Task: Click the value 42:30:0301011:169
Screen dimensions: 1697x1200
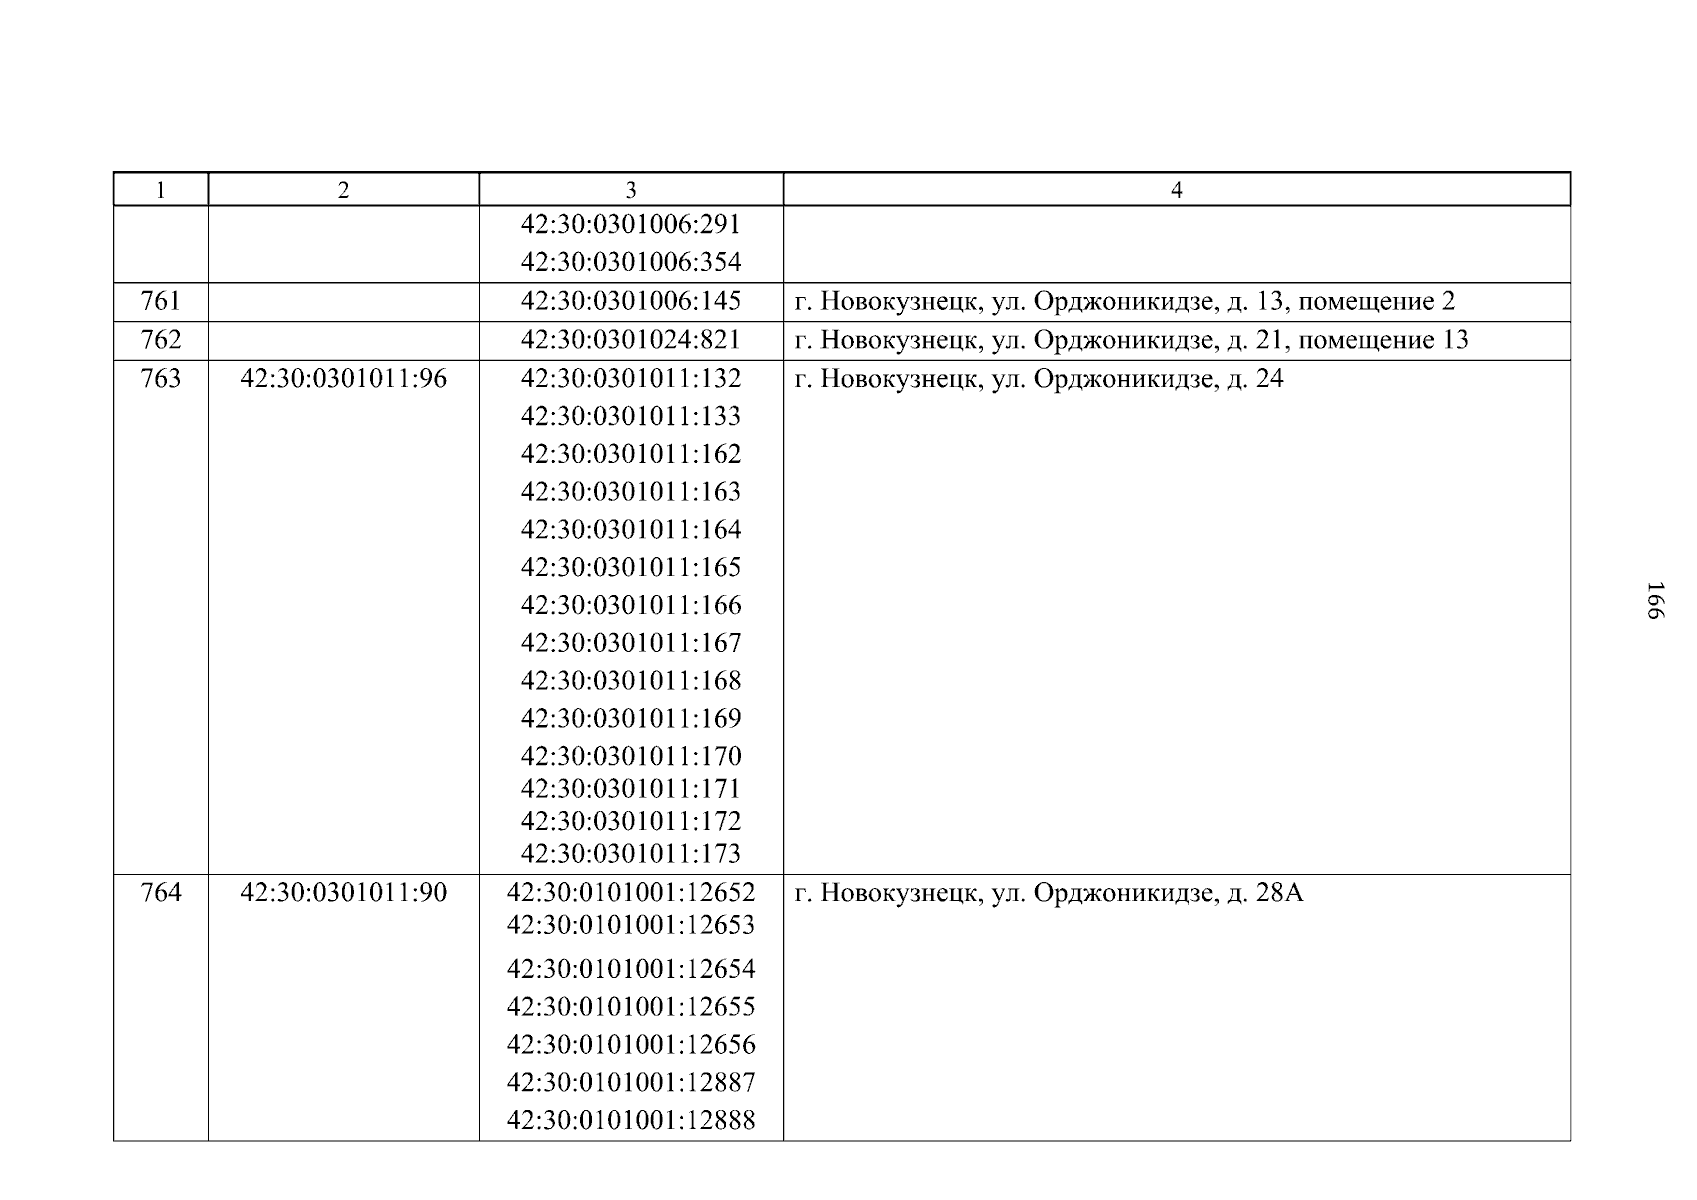Action: point(631,719)
